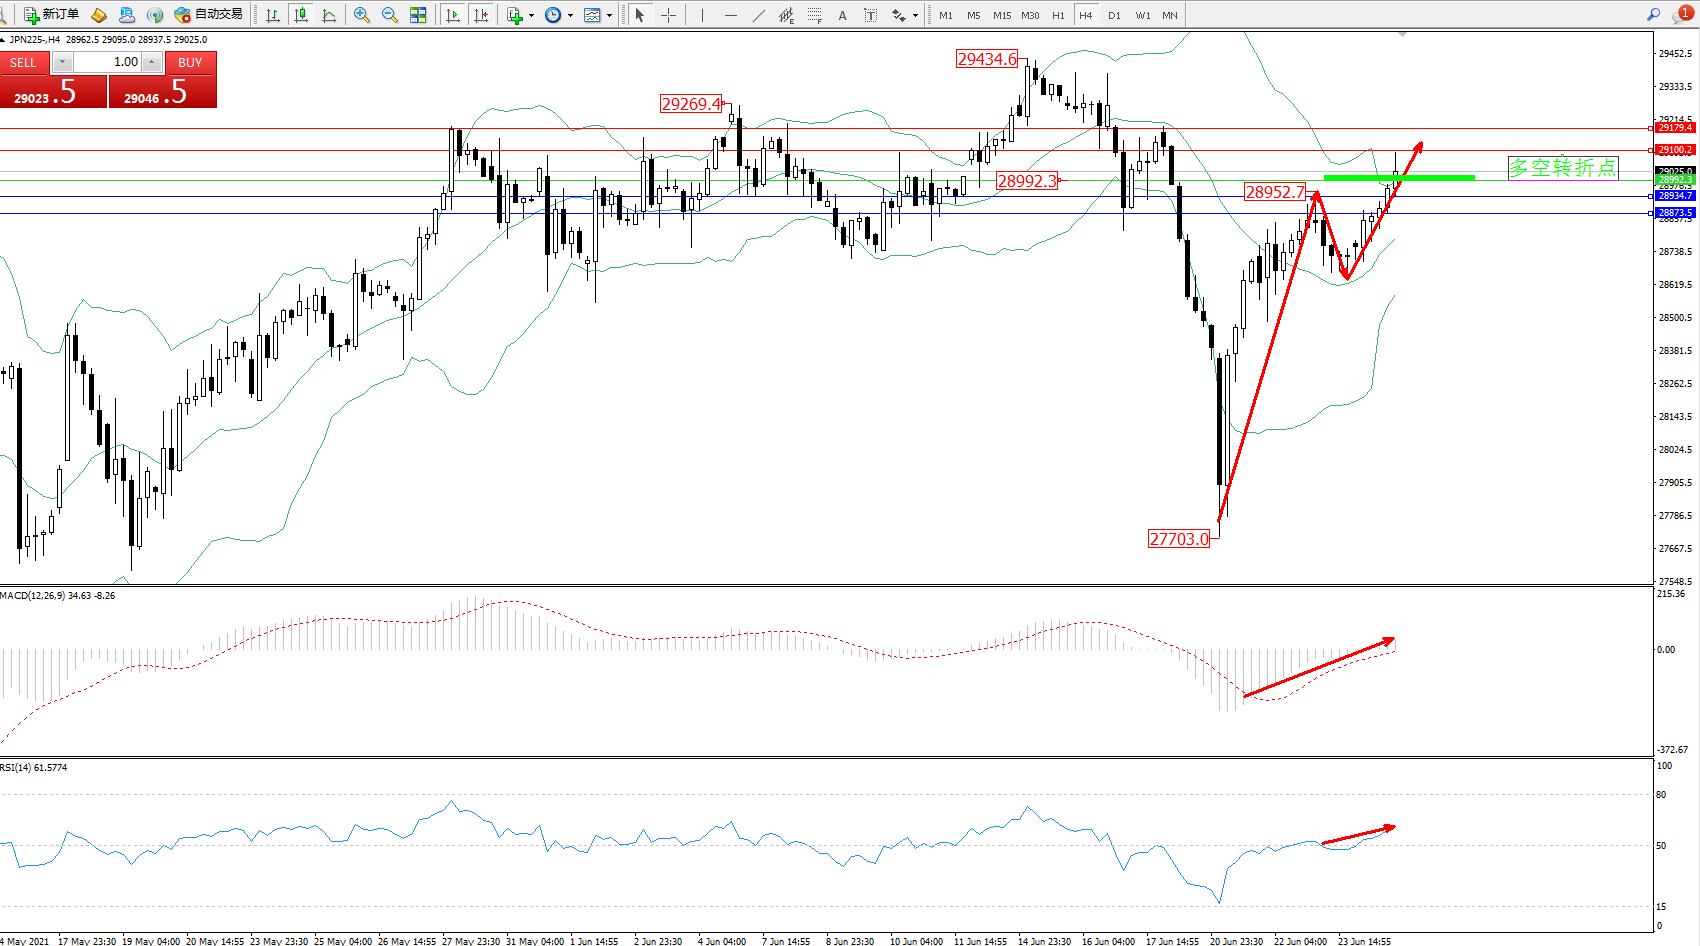The height and width of the screenshot is (946, 1700).
Task: Switch chart to line chart mode
Action: coord(329,15)
